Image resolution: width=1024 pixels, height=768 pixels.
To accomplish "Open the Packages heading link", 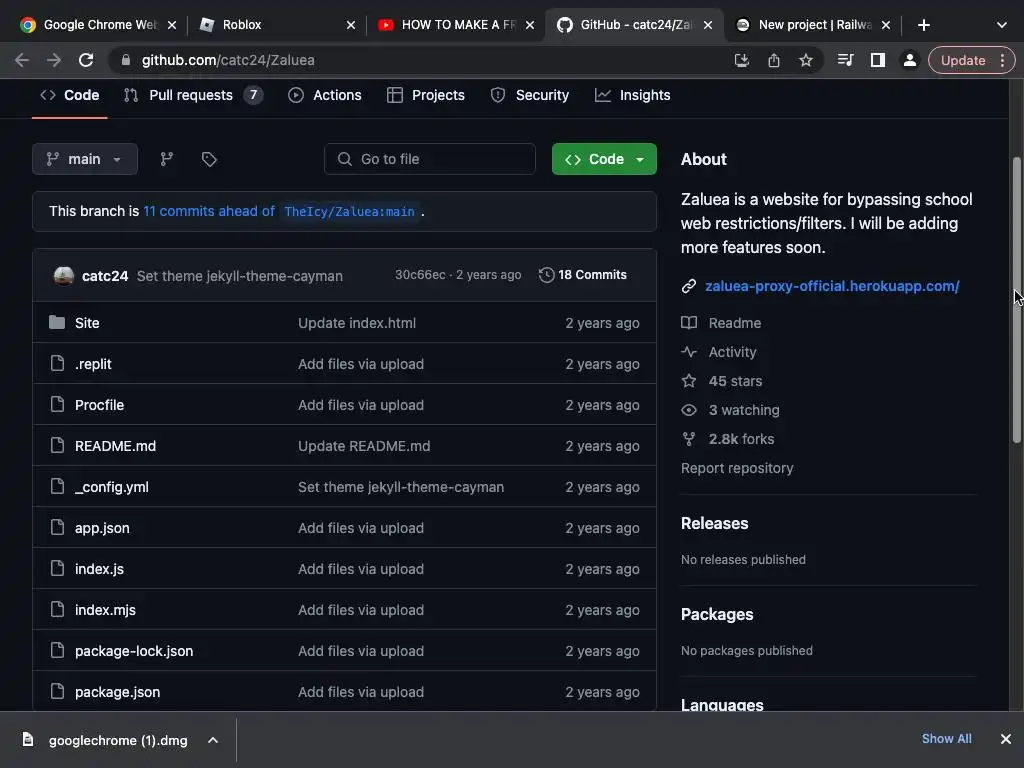I will [717, 615].
